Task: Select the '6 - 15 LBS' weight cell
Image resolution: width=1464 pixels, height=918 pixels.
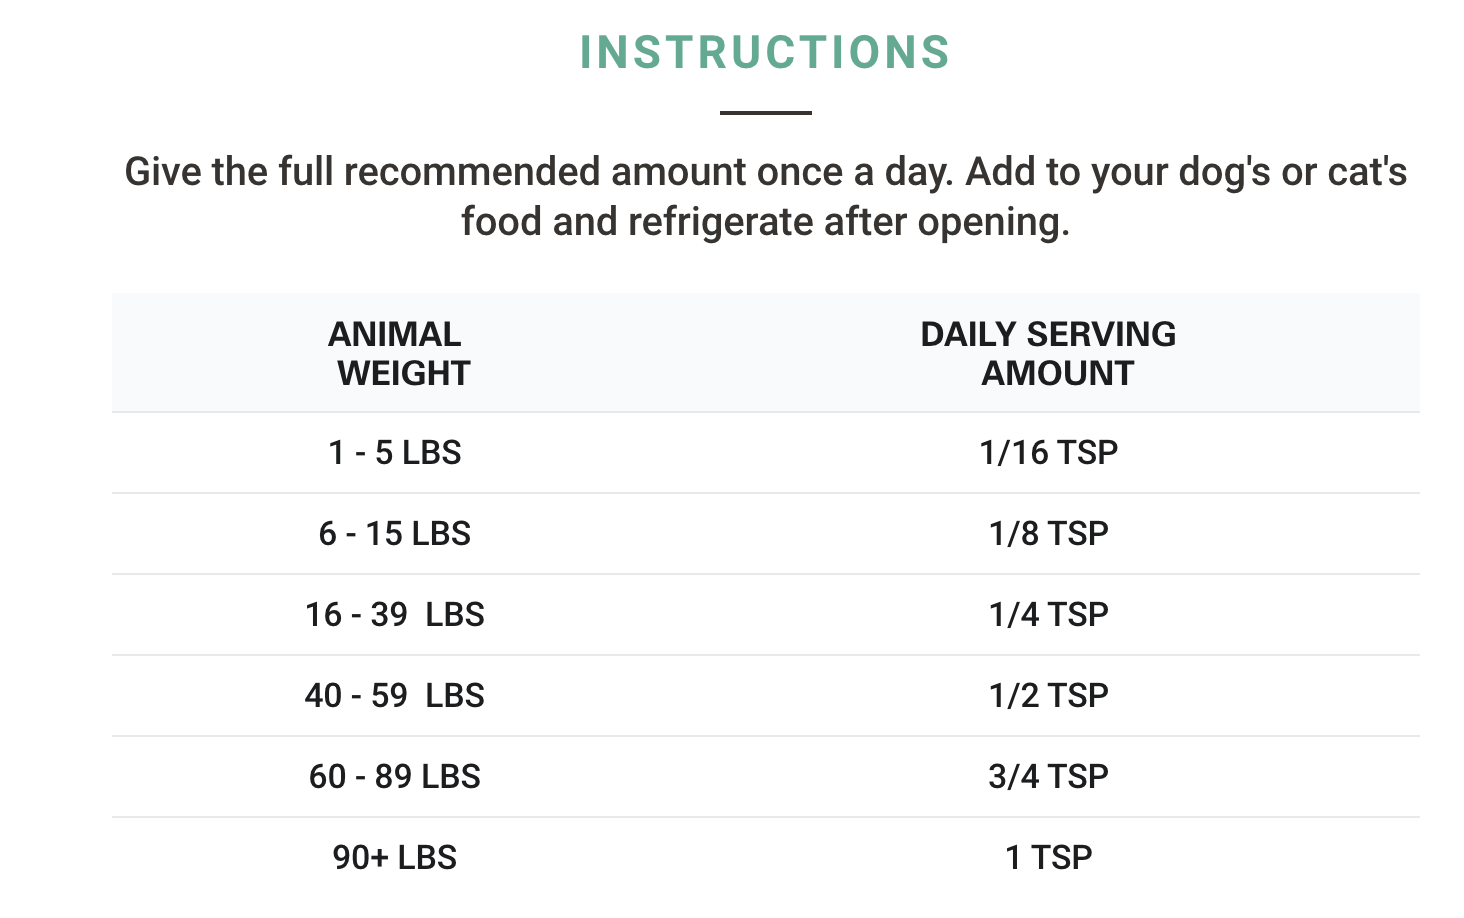Action: point(395,534)
